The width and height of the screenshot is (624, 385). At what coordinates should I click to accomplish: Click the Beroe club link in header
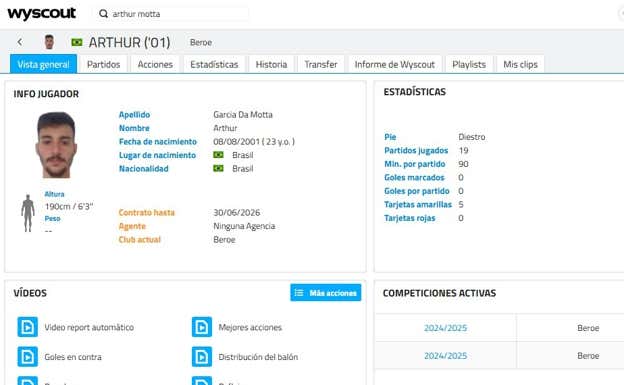click(201, 42)
